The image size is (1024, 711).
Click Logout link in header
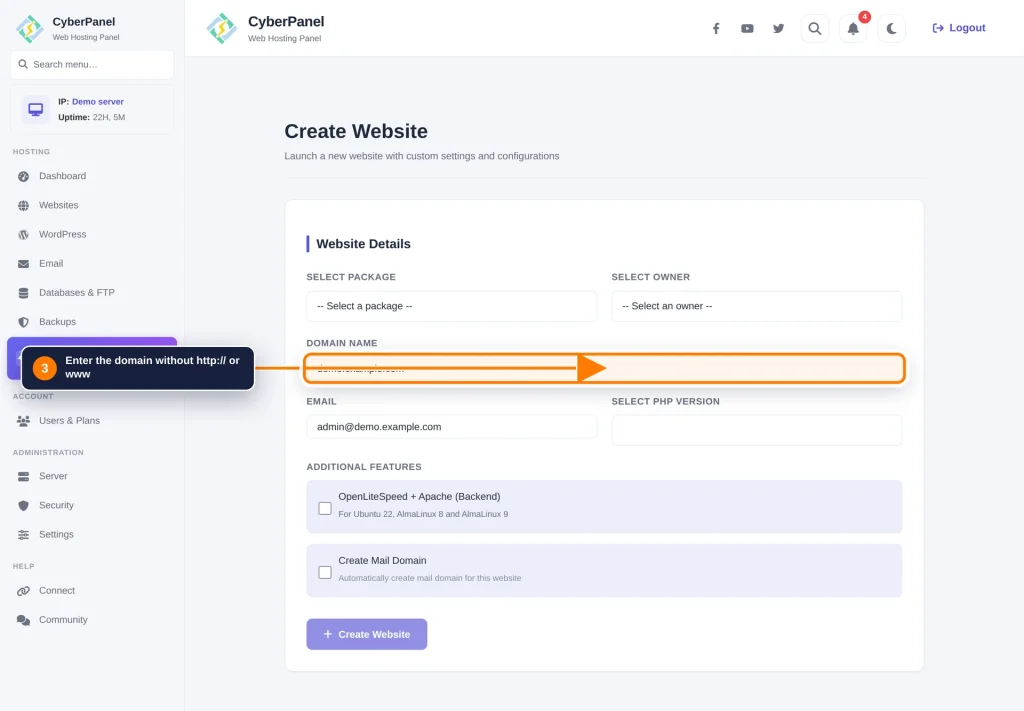point(959,28)
